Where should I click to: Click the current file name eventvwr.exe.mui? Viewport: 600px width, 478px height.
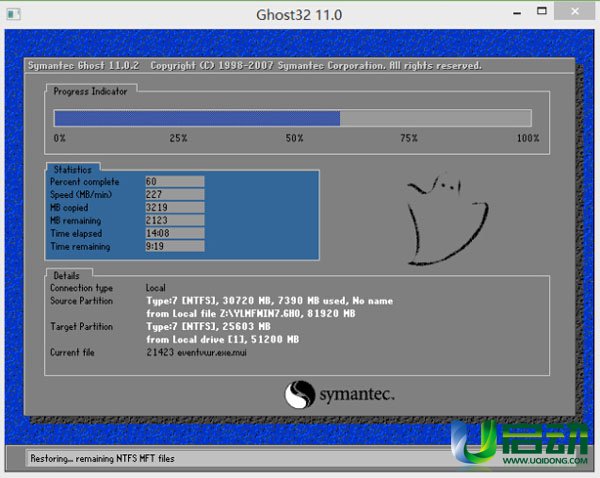(212, 352)
